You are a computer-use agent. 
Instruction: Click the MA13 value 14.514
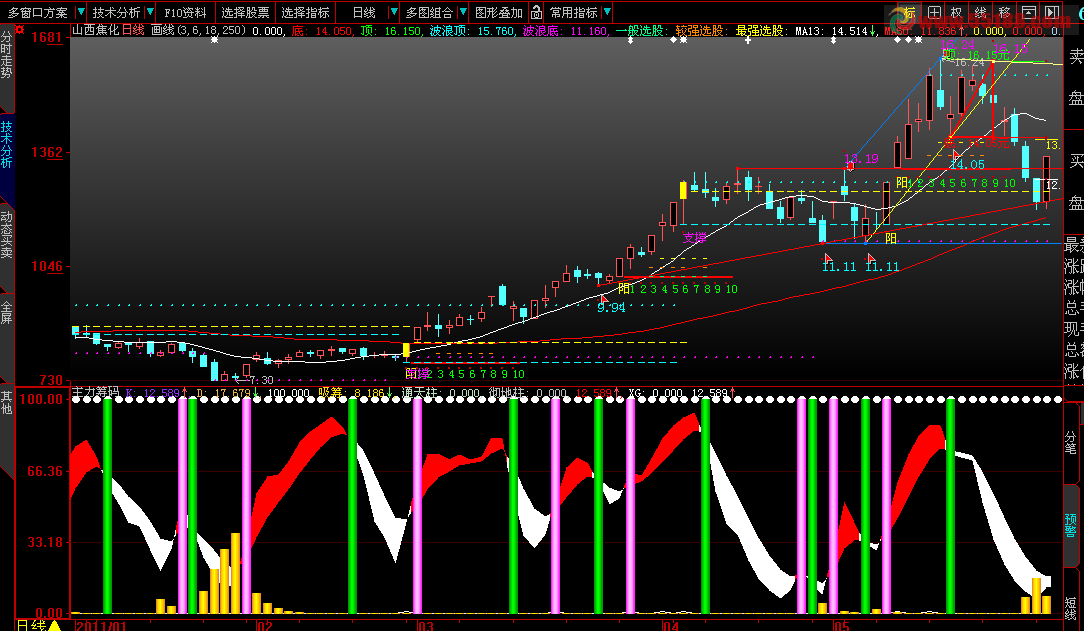coord(850,31)
